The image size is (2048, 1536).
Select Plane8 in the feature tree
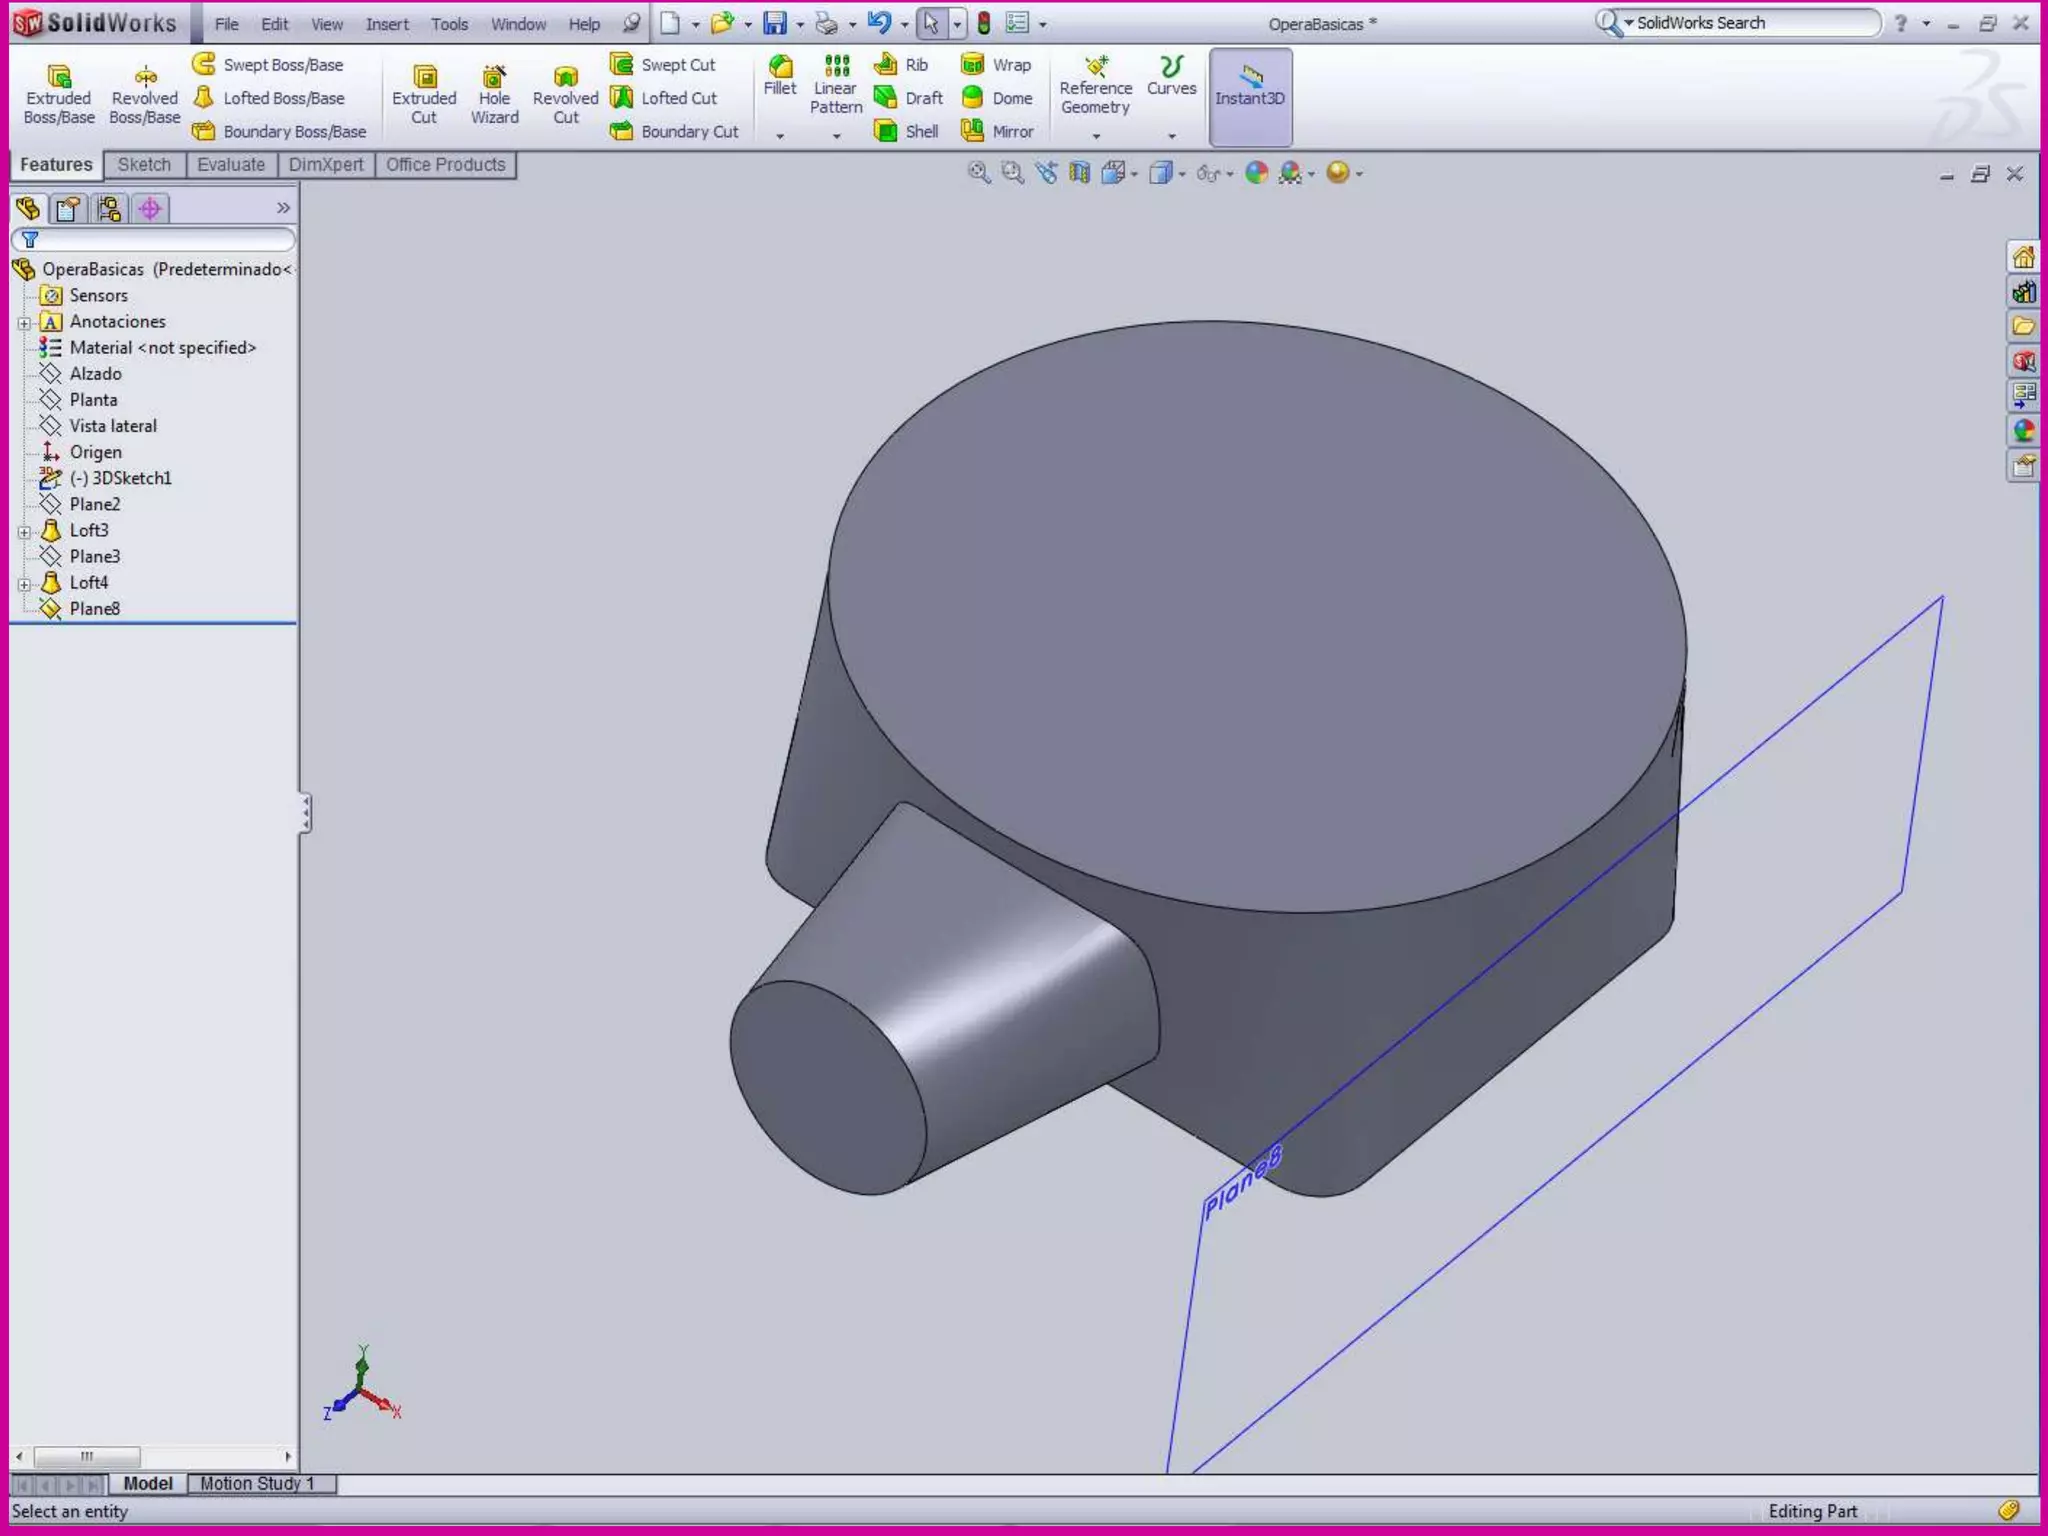pyautogui.click(x=94, y=609)
